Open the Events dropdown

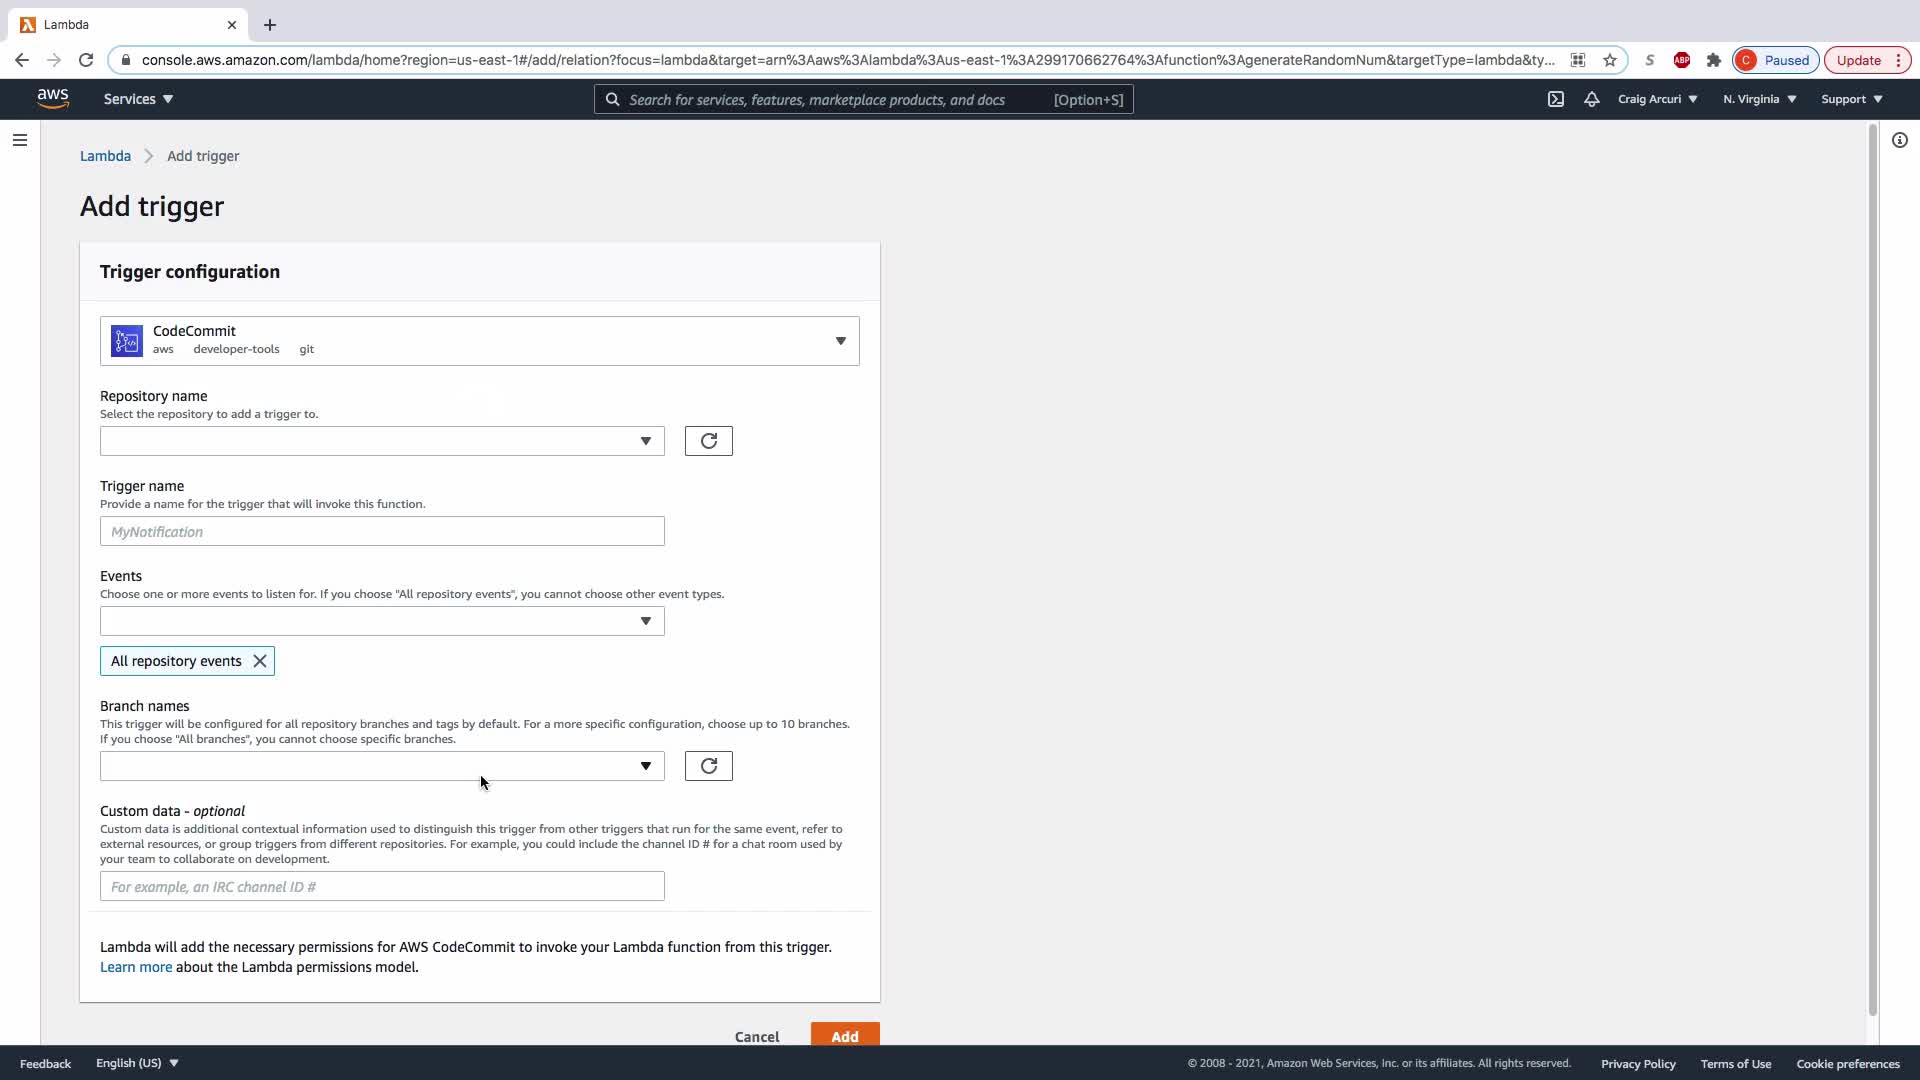(x=382, y=621)
